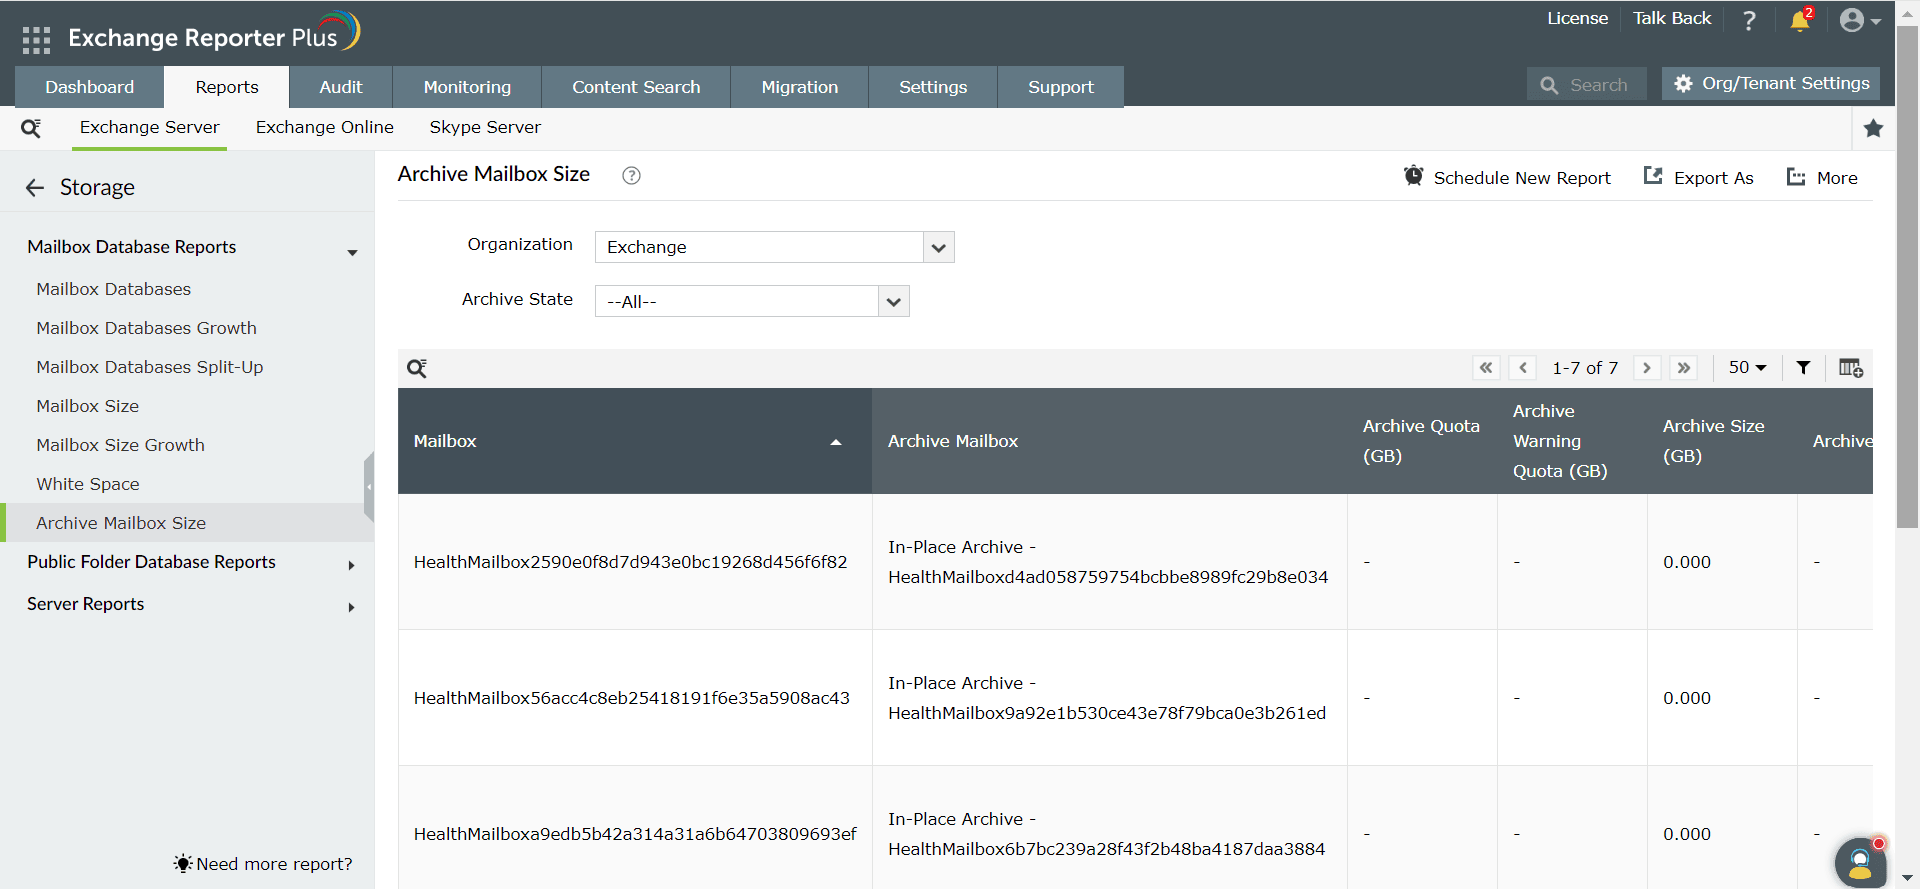Open help tooltip beside Archive Mailbox Size
Viewport: 1920px width, 889px height.
pos(631,176)
